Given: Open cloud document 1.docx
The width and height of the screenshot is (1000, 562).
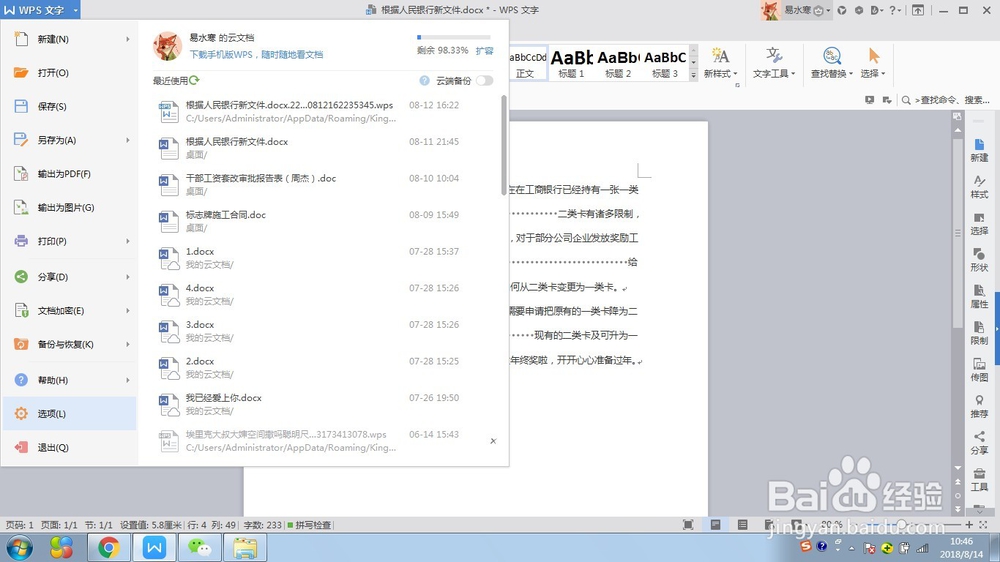Looking at the screenshot, I should point(325,258).
